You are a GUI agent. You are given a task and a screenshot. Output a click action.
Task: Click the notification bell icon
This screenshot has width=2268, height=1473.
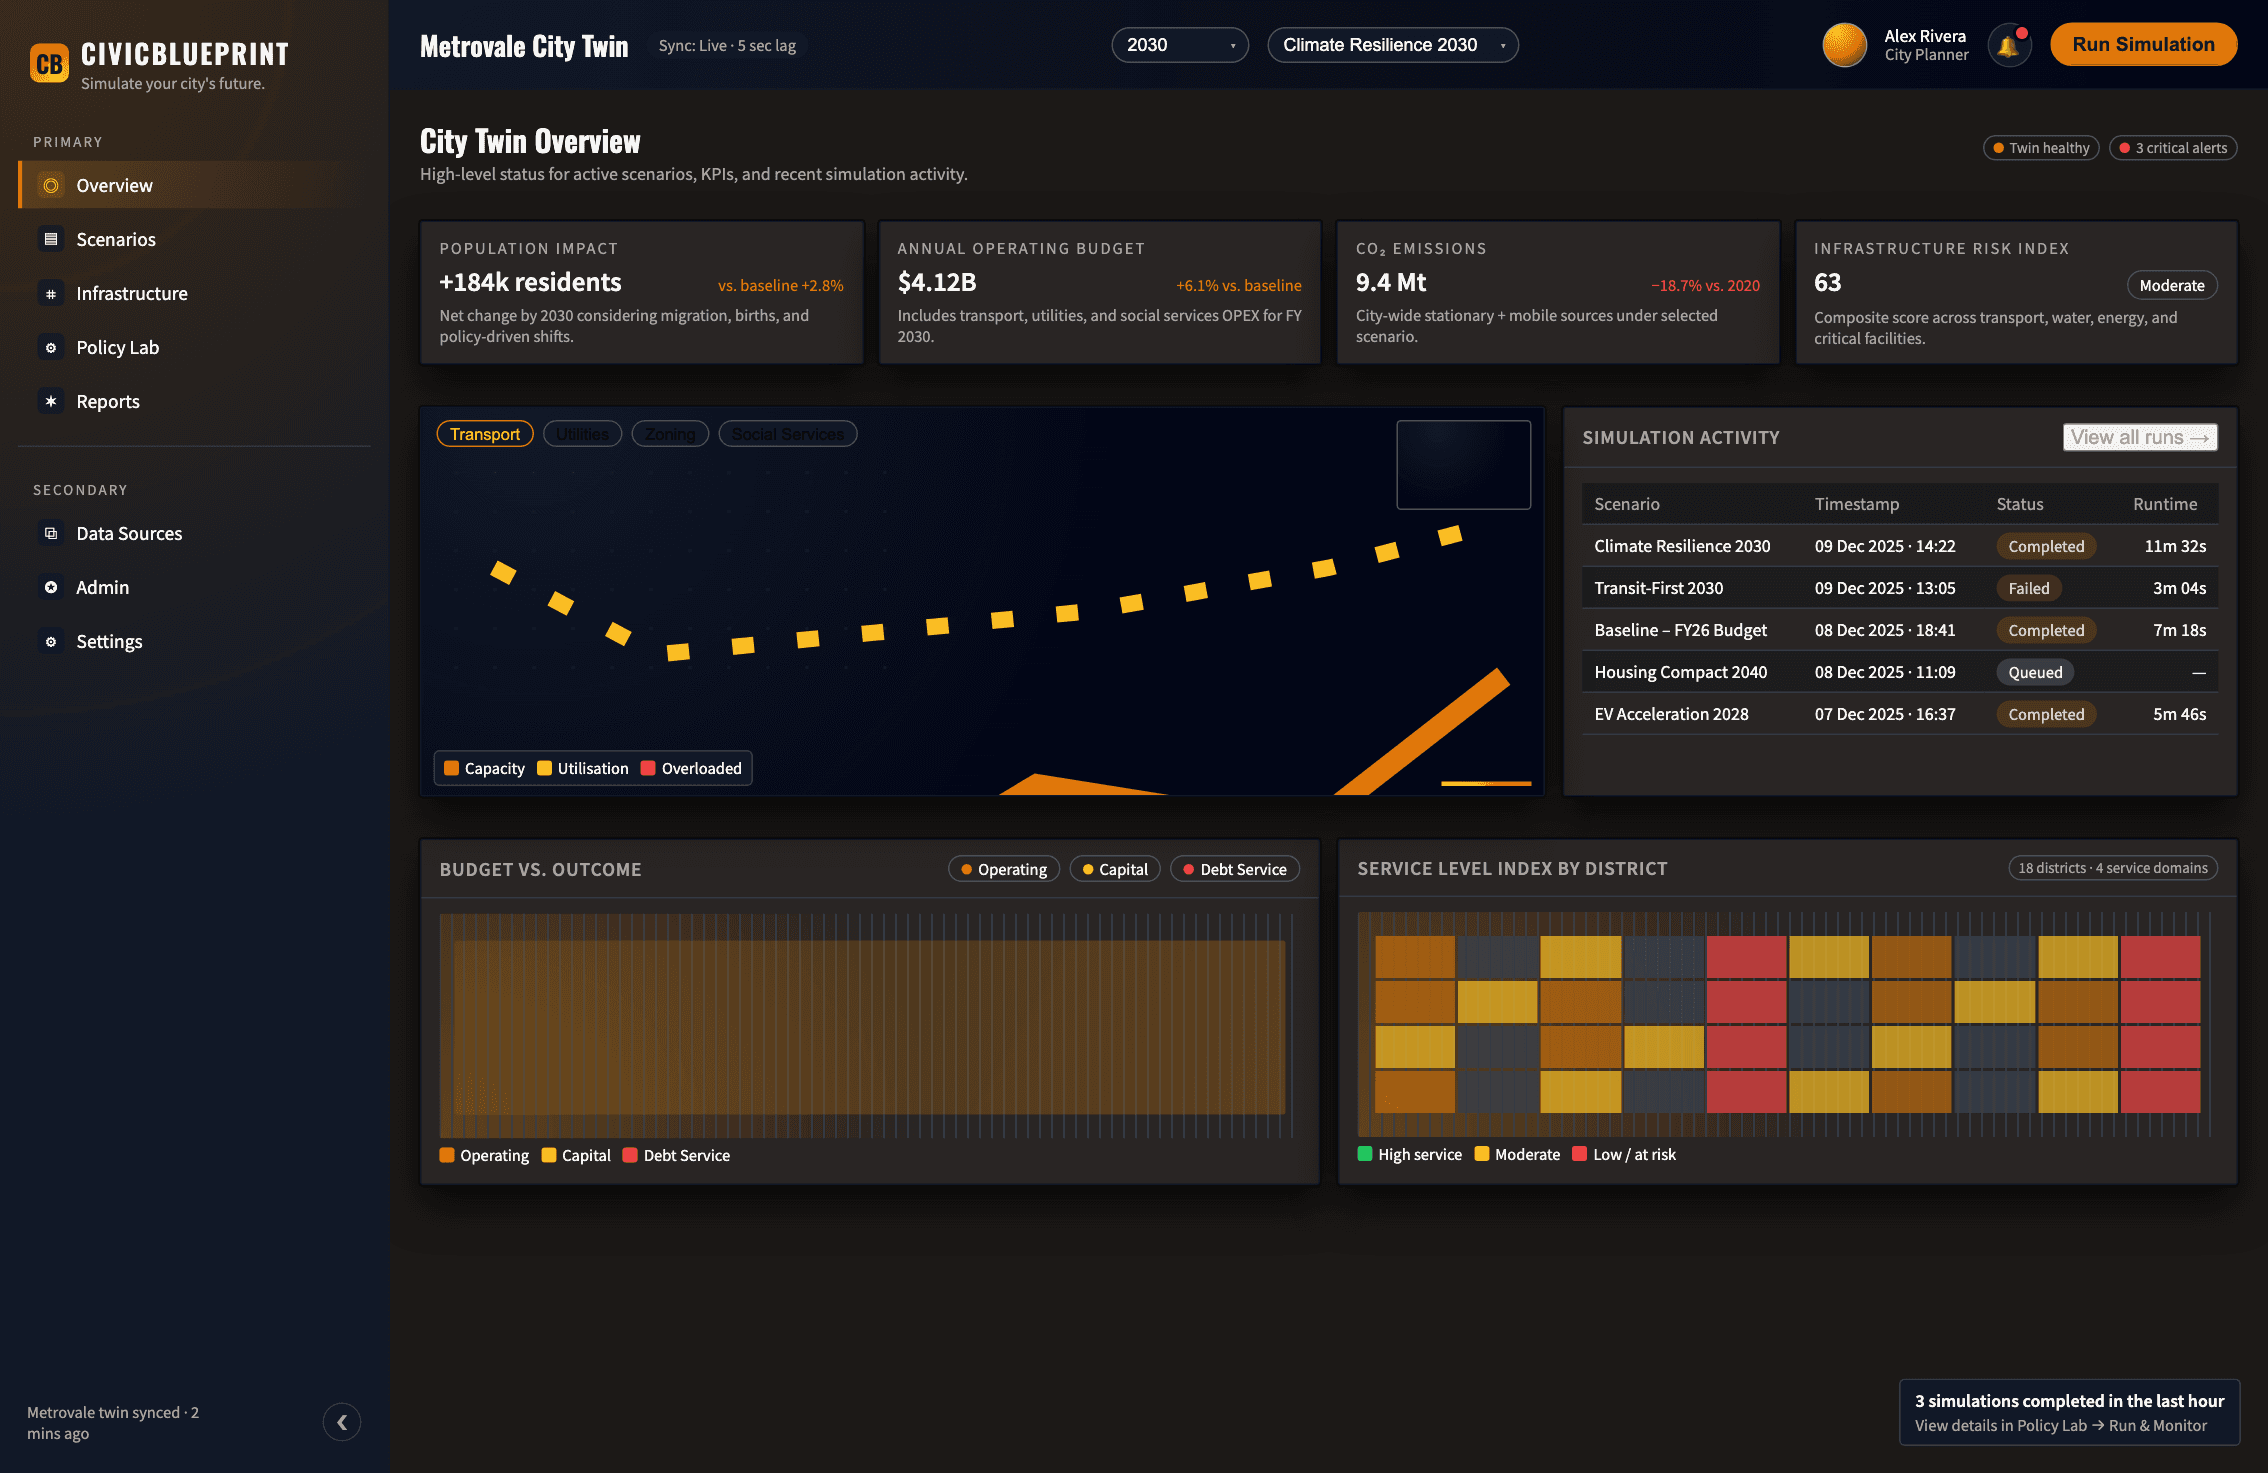(x=2008, y=46)
